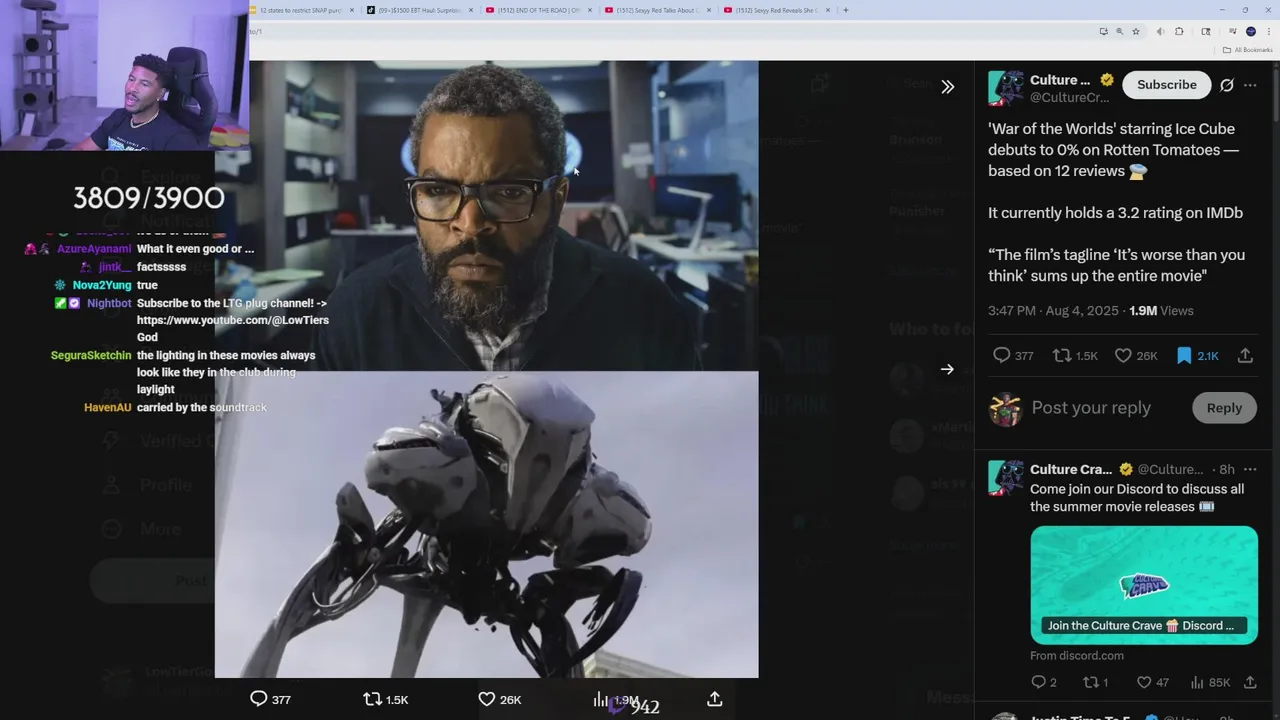Click the Subscribe button on Culture Crave

(1166, 85)
